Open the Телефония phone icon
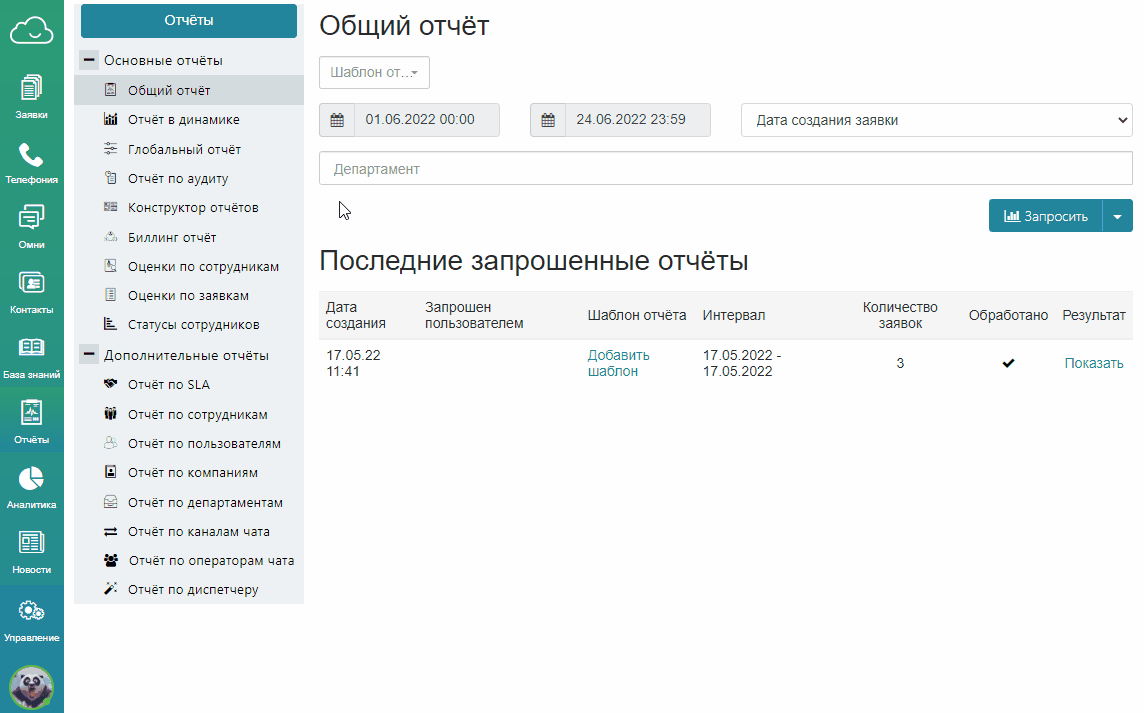Screen dimensions: 1144x713 31,155
